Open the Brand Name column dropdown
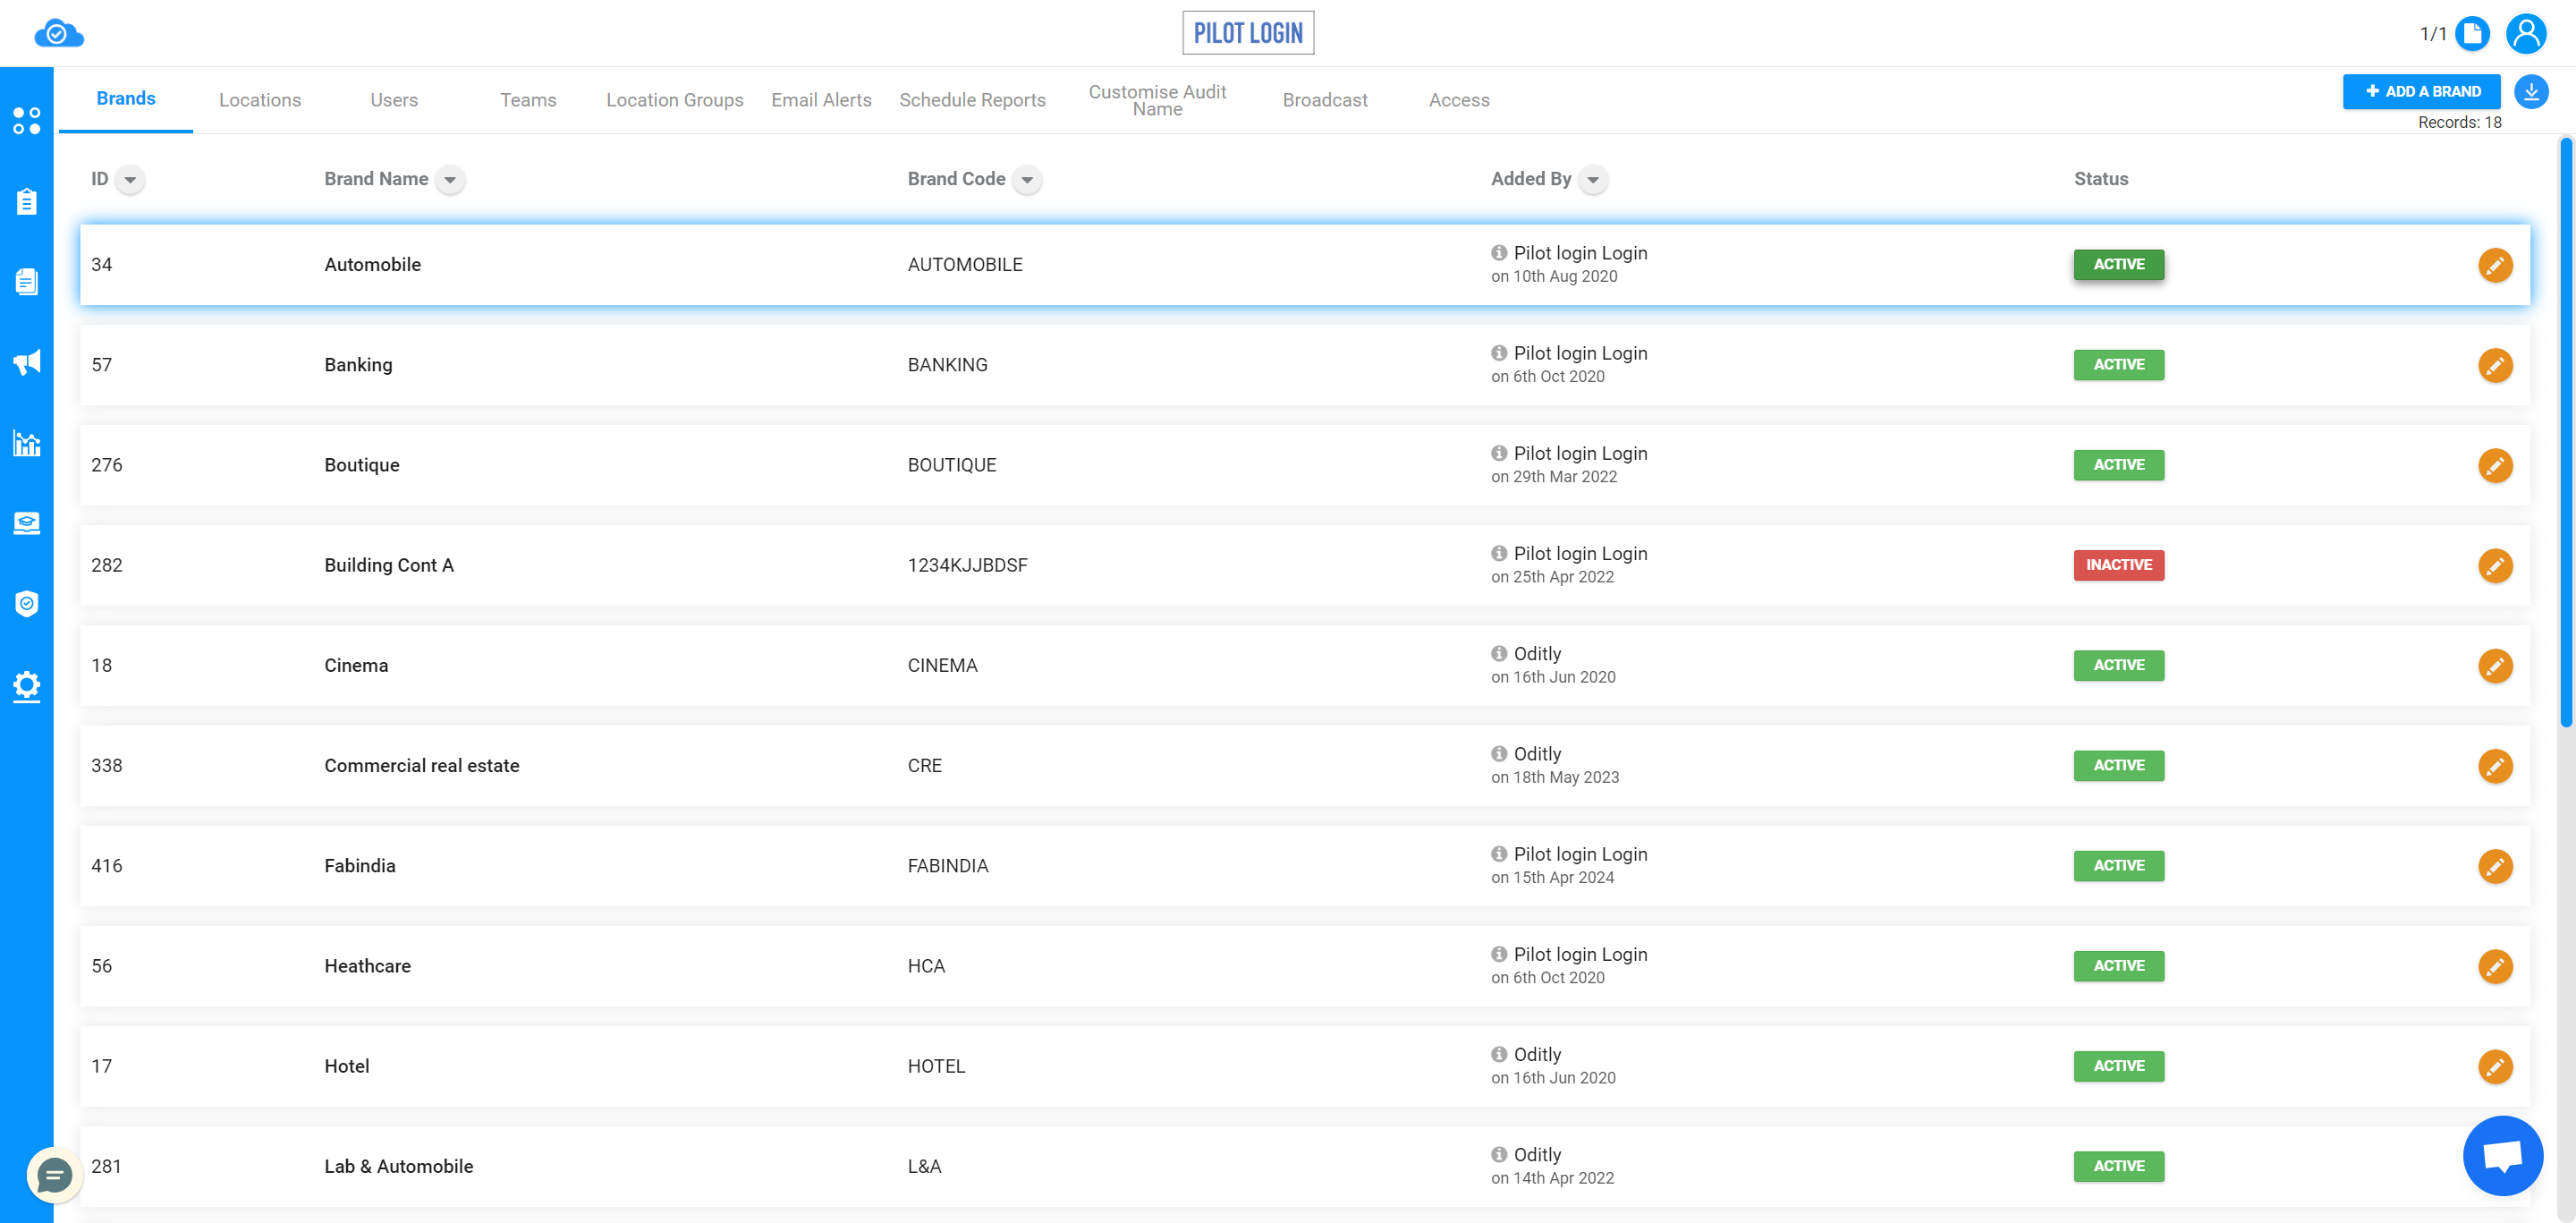Screen dimensions: 2576x1223 click(450, 180)
